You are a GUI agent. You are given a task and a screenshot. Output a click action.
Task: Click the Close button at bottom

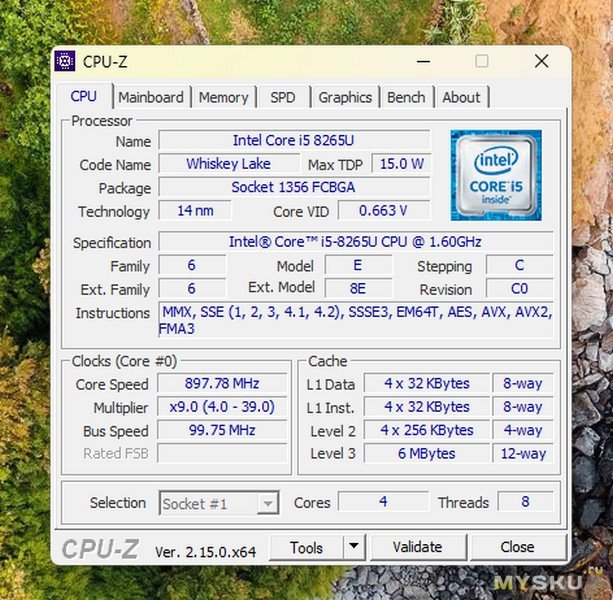[517, 547]
